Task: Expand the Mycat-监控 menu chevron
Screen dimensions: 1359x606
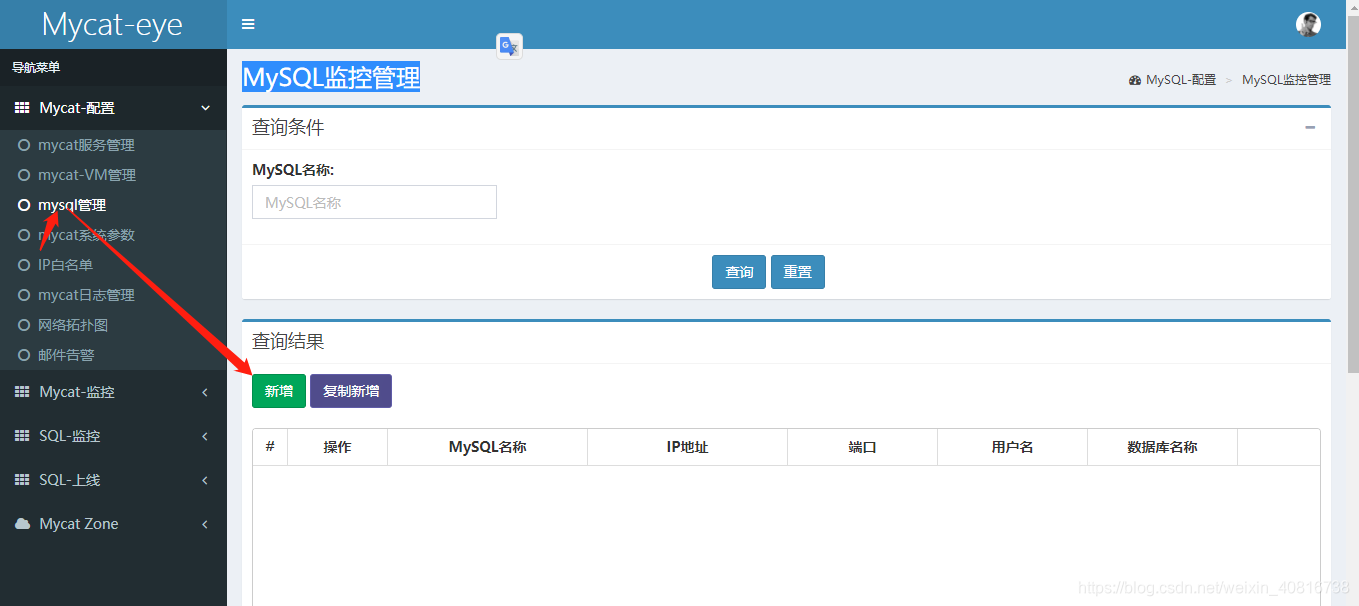Action: pos(205,392)
